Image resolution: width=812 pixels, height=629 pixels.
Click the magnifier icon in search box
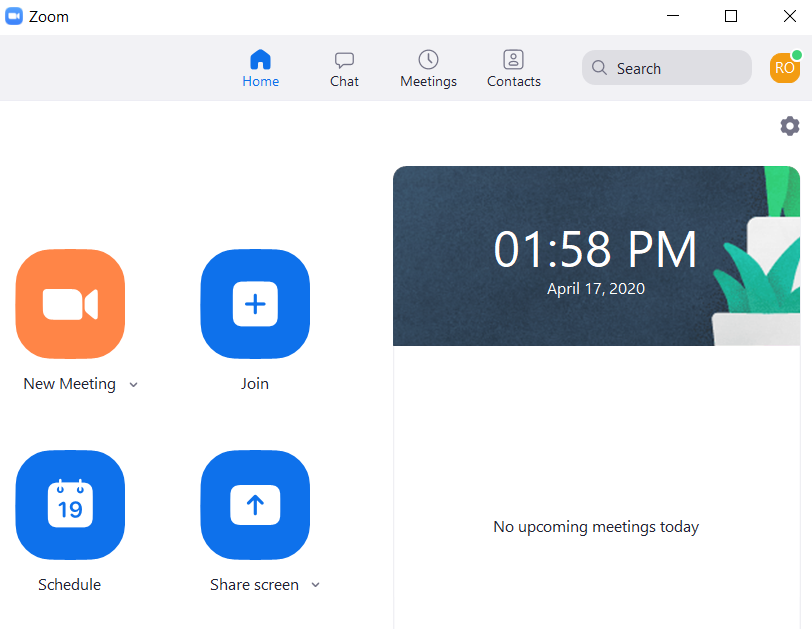point(600,68)
